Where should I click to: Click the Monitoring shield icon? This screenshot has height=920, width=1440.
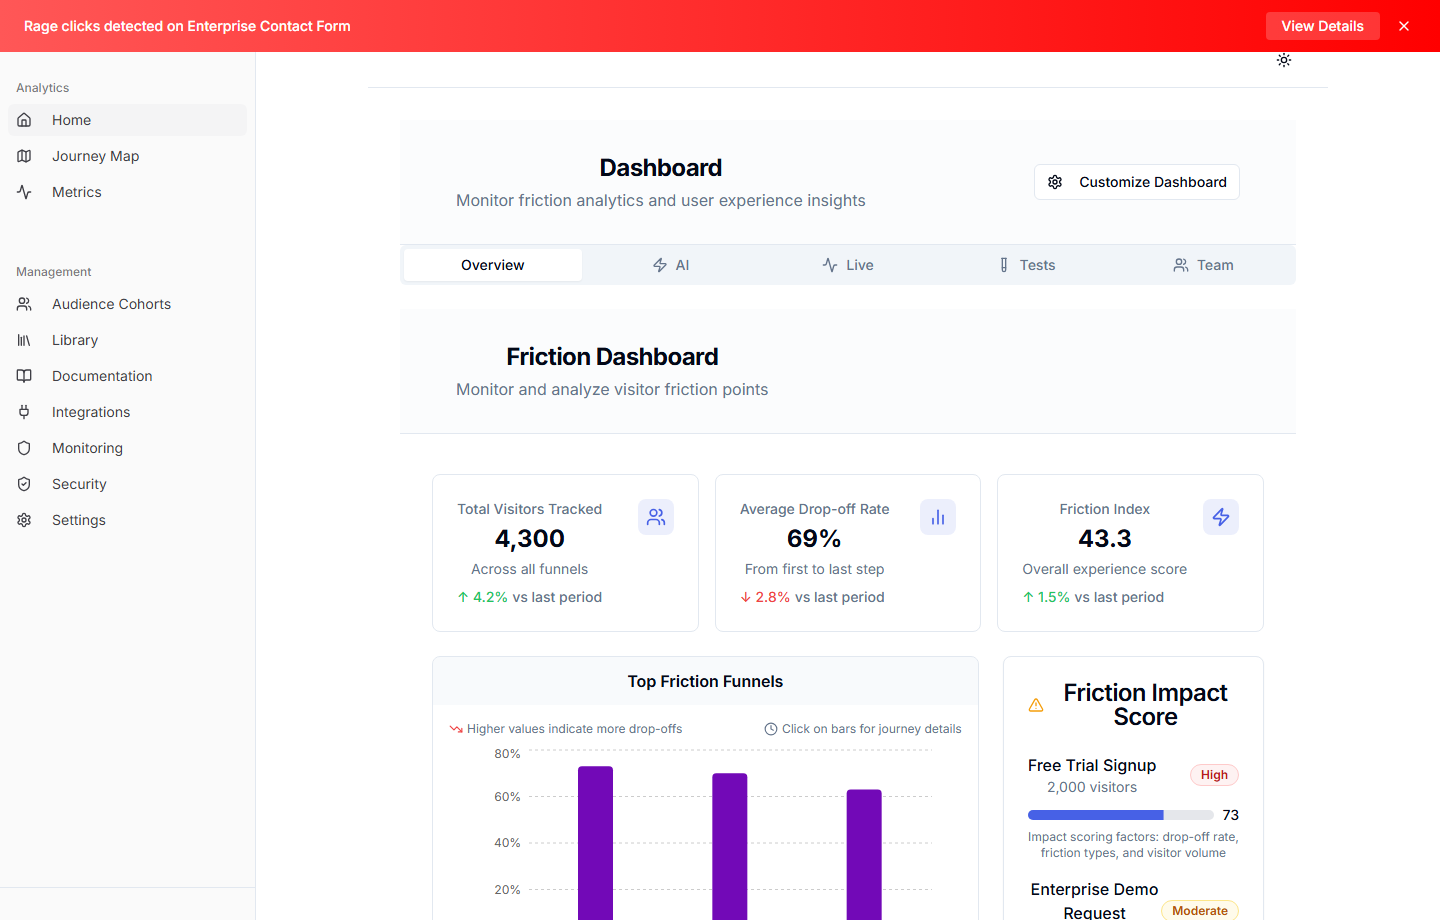[x=24, y=448]
